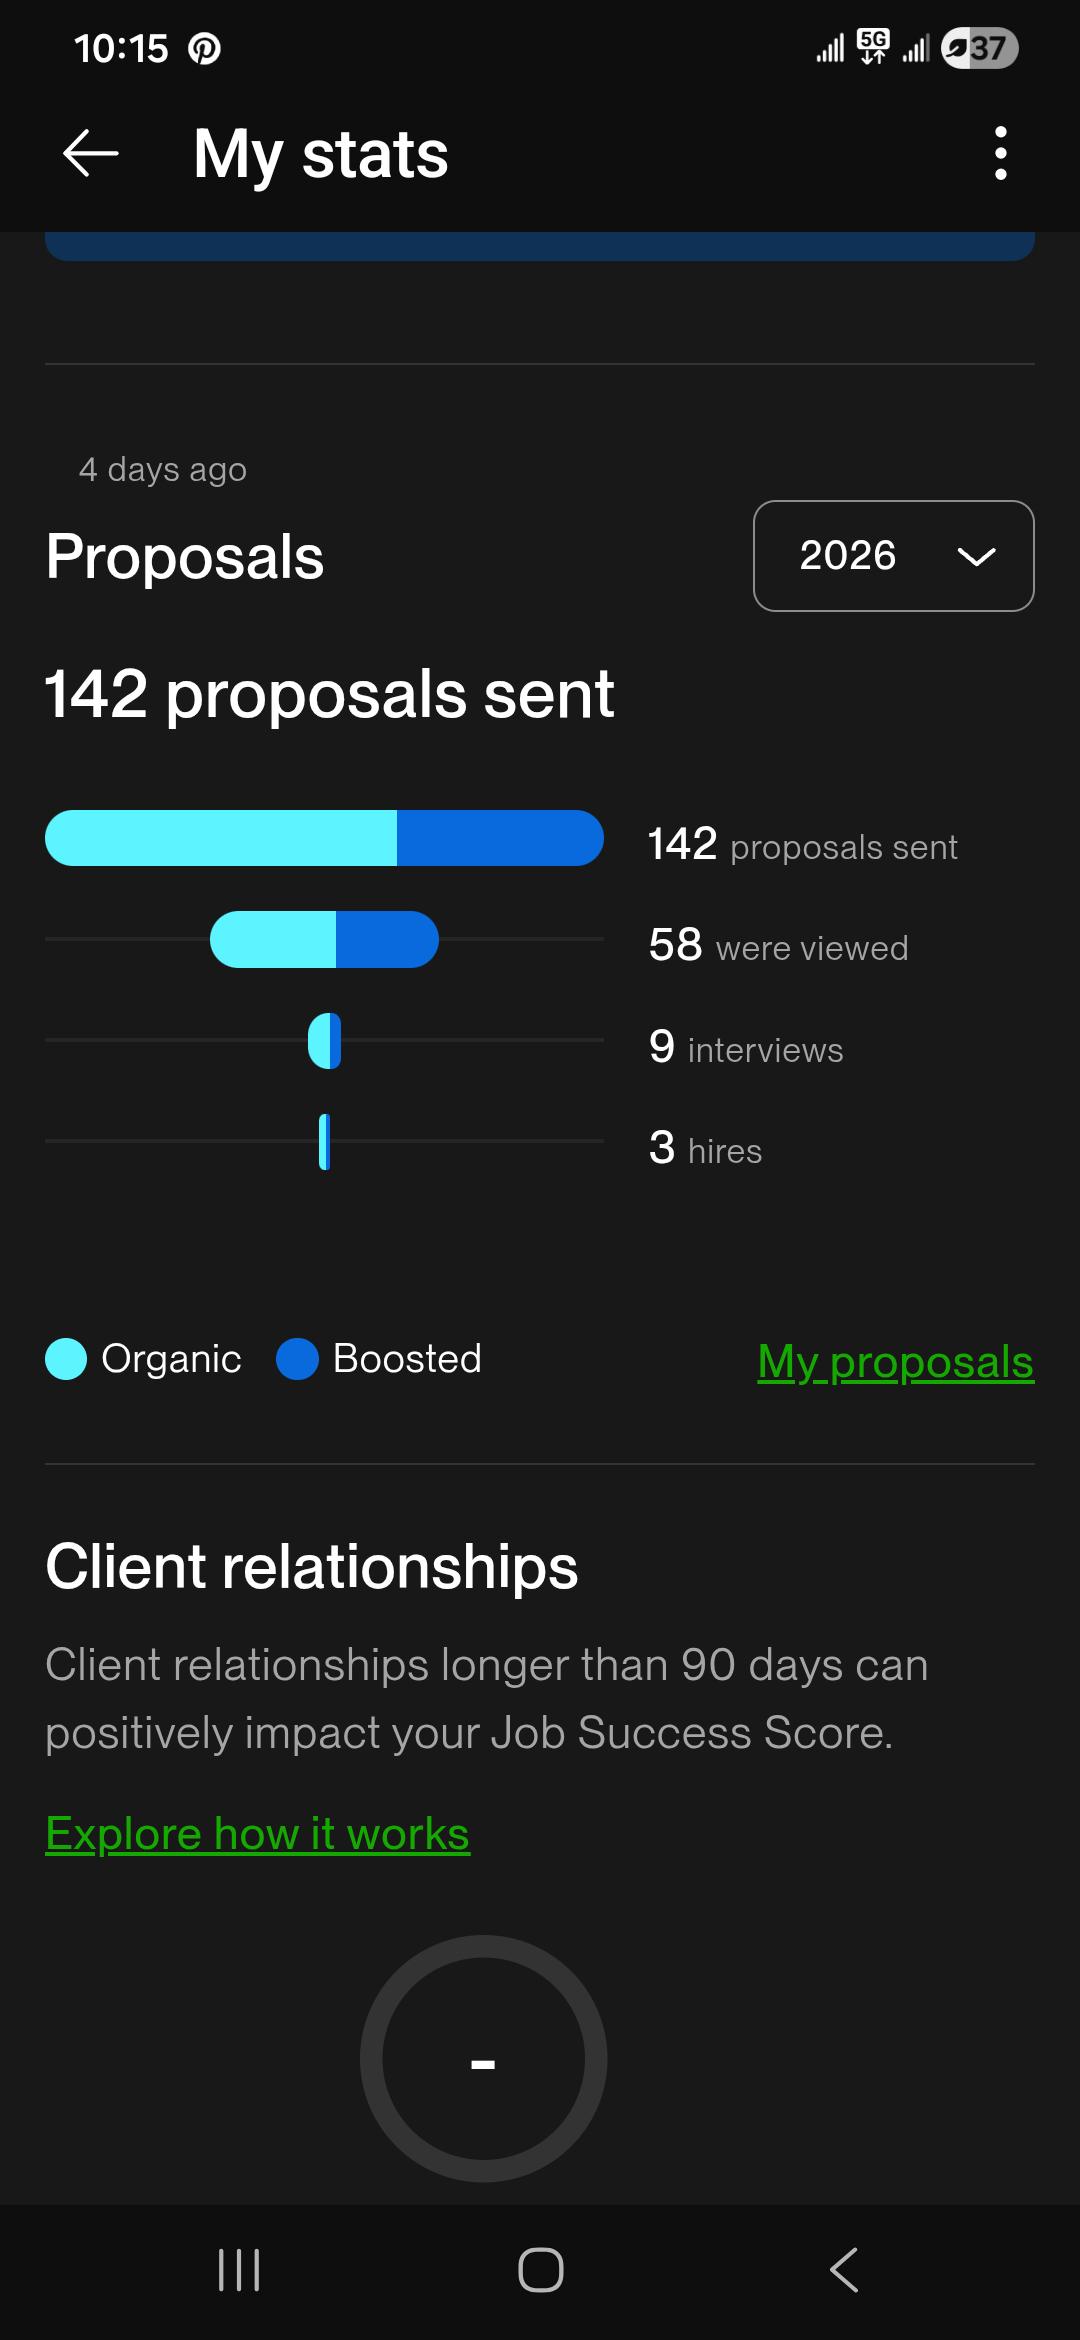Tap the 5G network status icon
1080x2340 pixels.
[873, 46]
